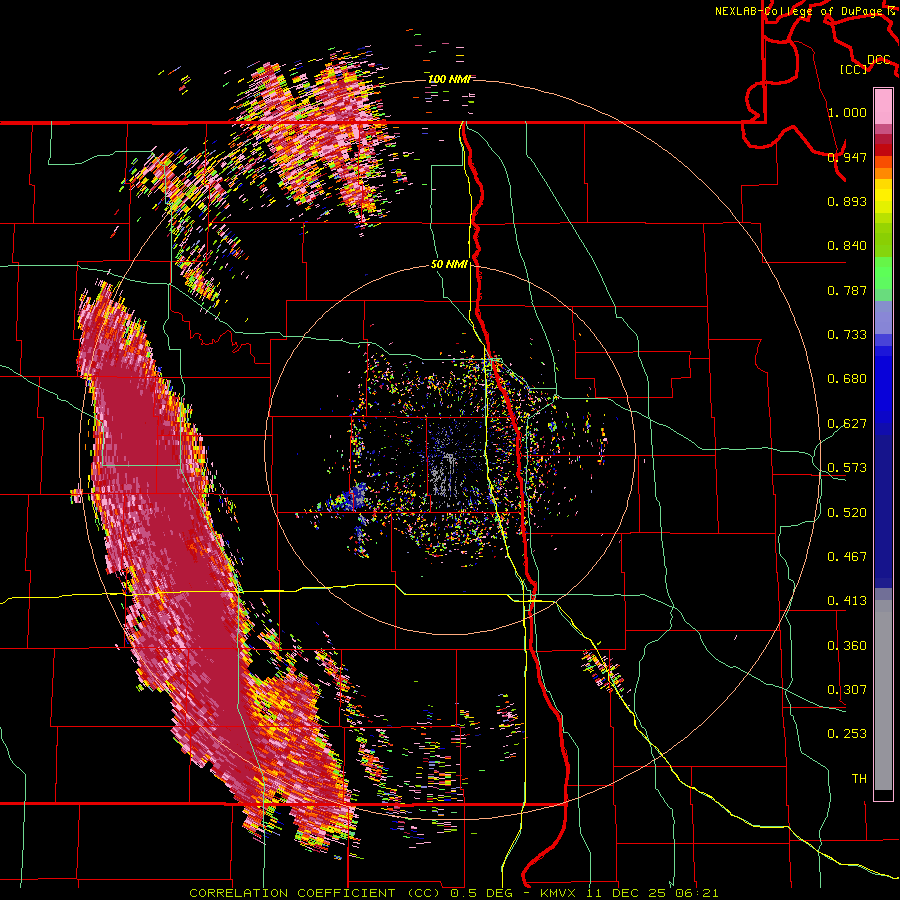900x900 pixels.
Task: Click the '0.467' color scale value
Action: pos(847,557)
